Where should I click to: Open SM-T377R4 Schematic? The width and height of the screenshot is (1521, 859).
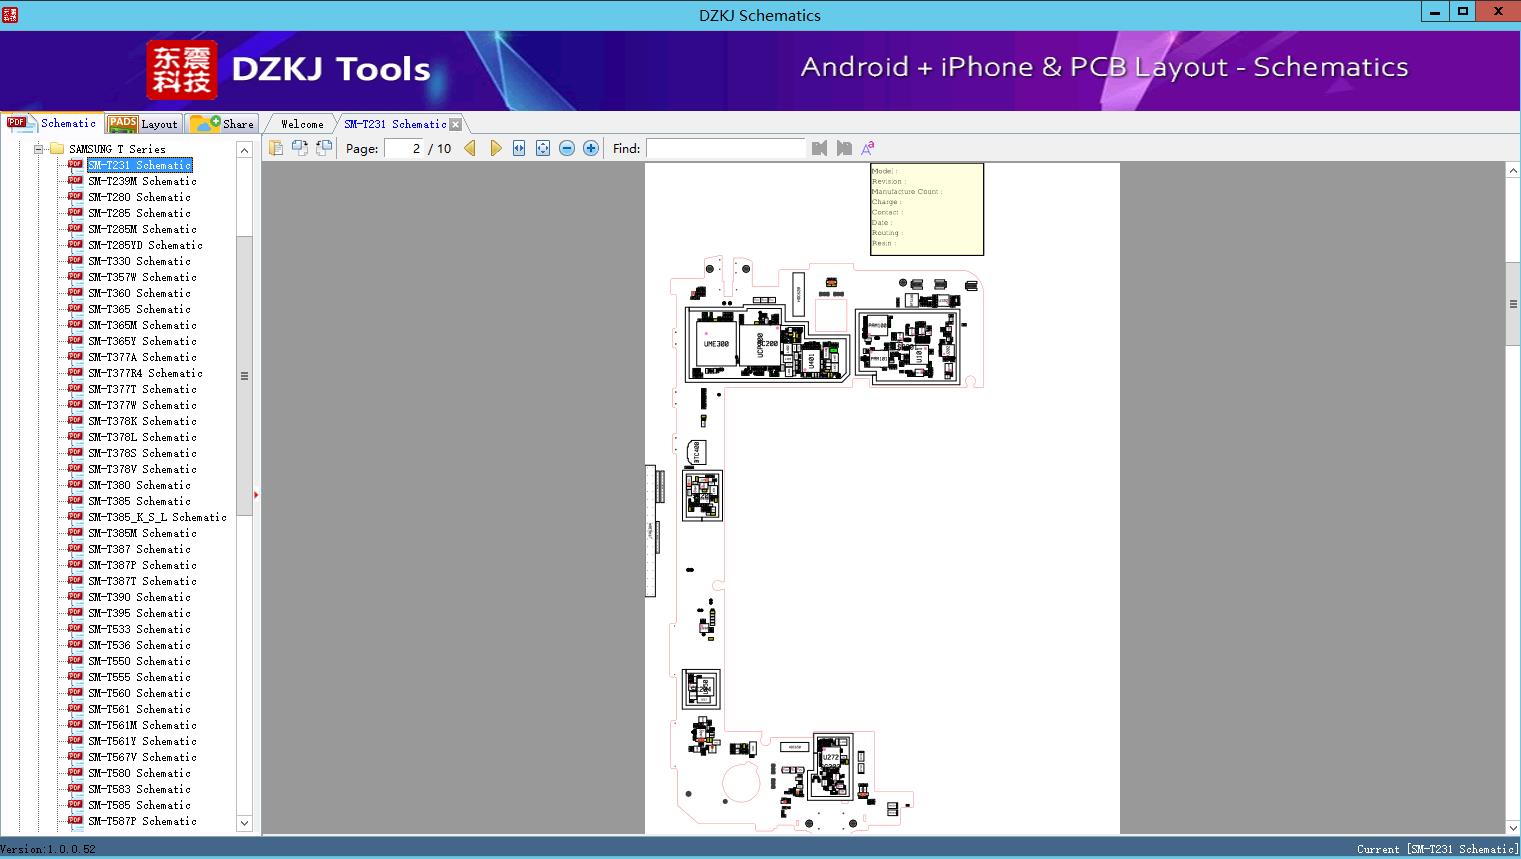coord(145,373)
